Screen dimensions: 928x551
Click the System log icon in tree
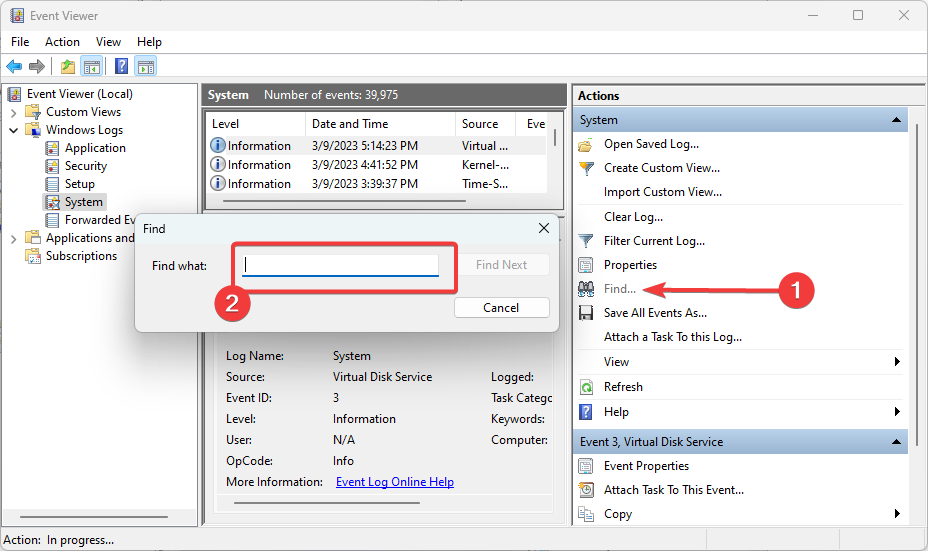click(x=53, y=202)
